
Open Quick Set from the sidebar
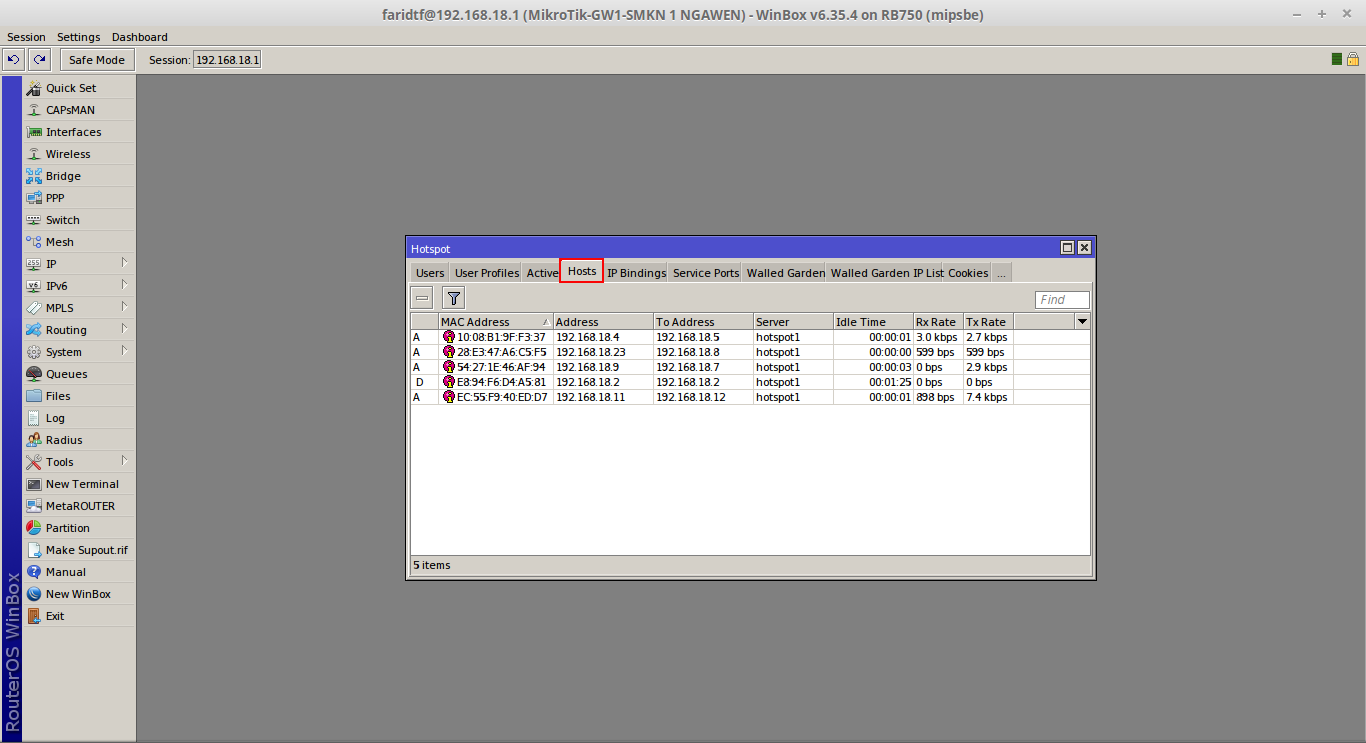[x=79, y=88]
